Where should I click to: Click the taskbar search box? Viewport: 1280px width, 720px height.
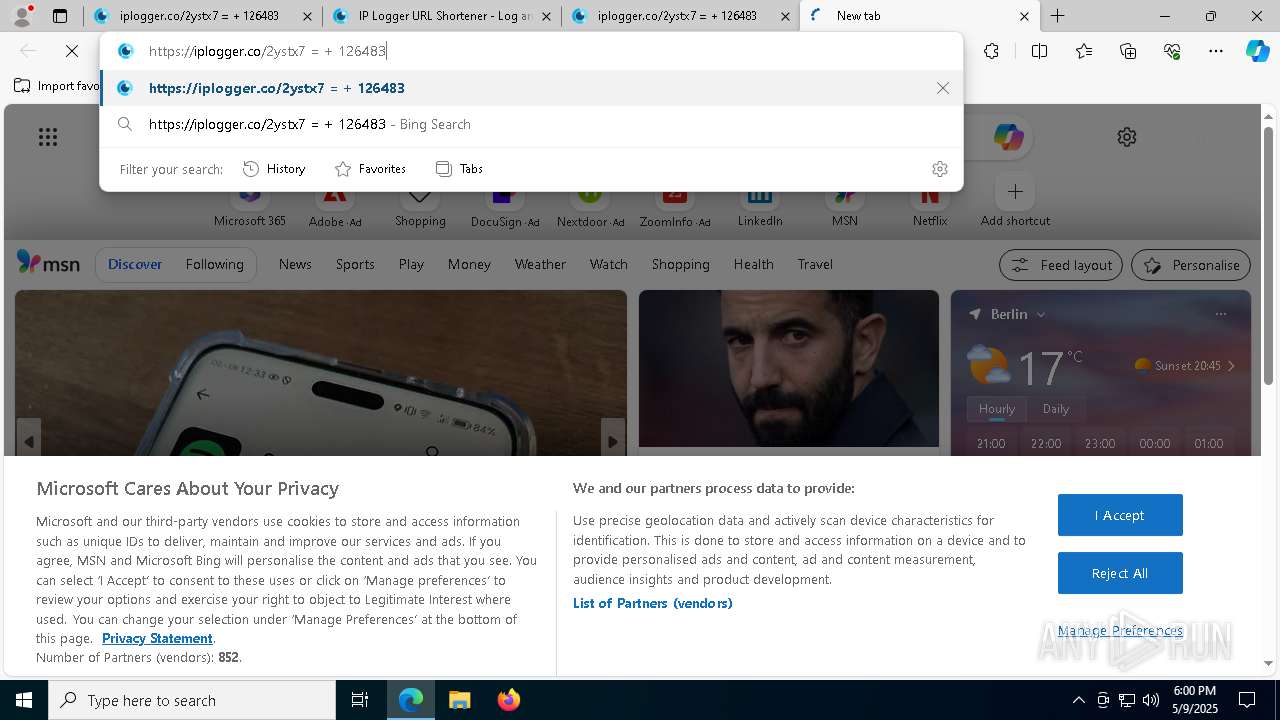tap(192, 700)
